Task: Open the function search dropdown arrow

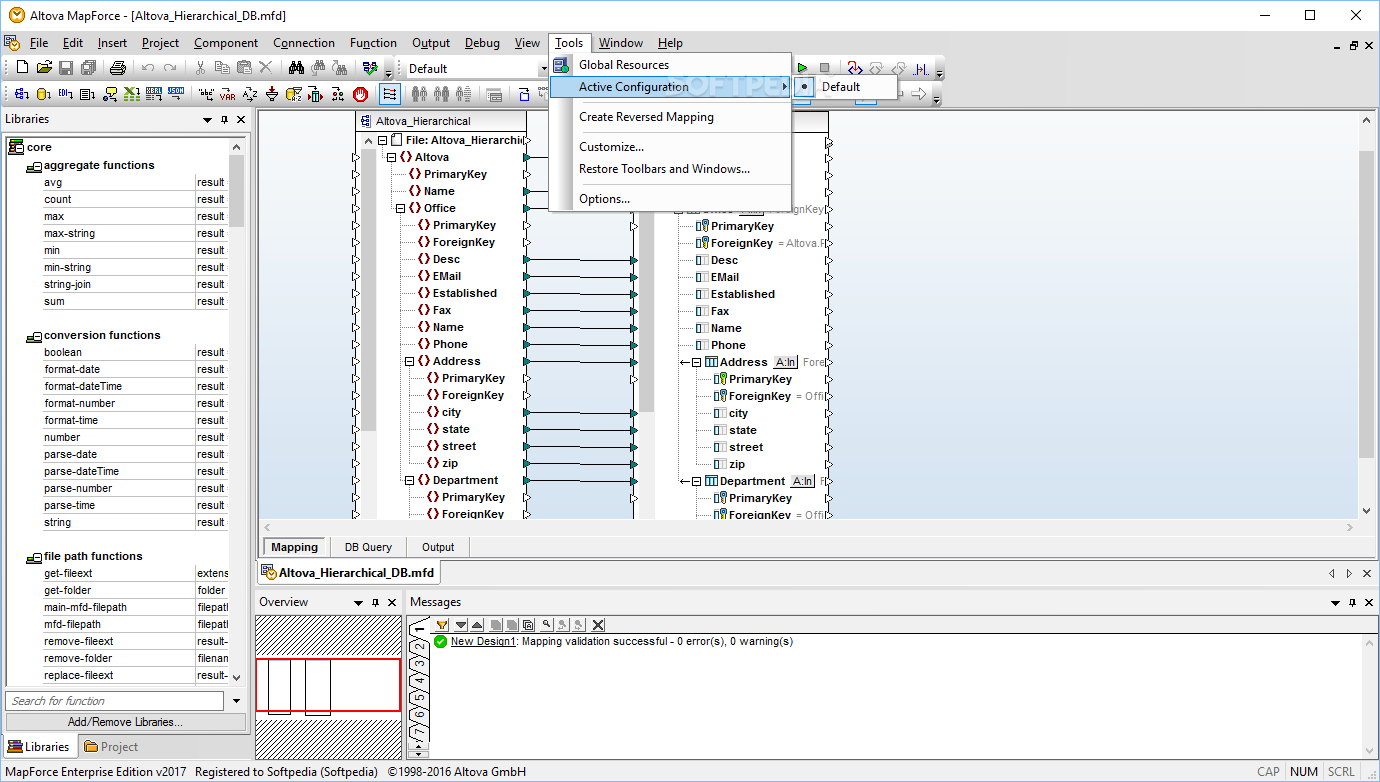Action: tap(237, 701)
